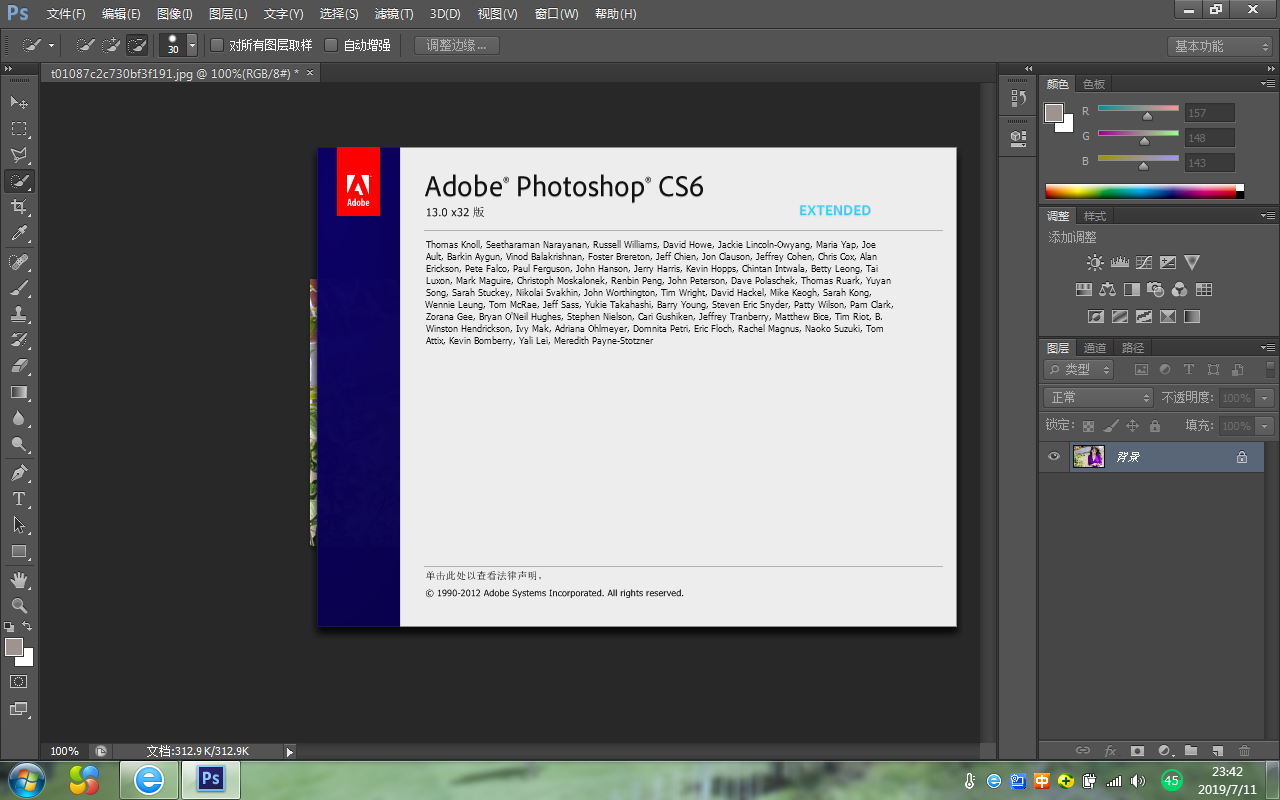Open Color panel flyout menu
The image size is (1280, 800).
(x=1268, y=84)
